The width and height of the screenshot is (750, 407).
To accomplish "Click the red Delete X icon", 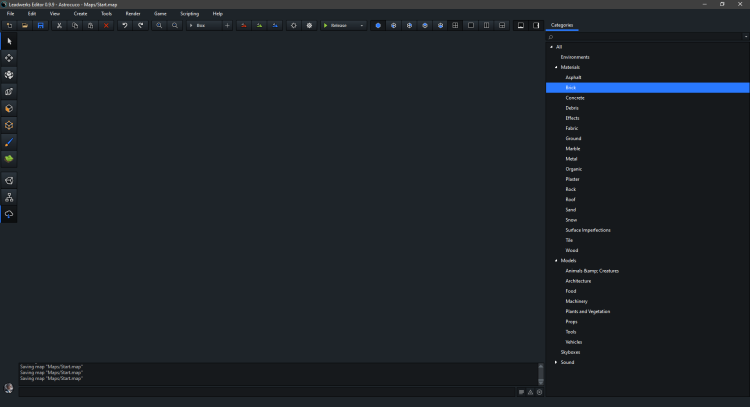I will [x=106, y=25].
